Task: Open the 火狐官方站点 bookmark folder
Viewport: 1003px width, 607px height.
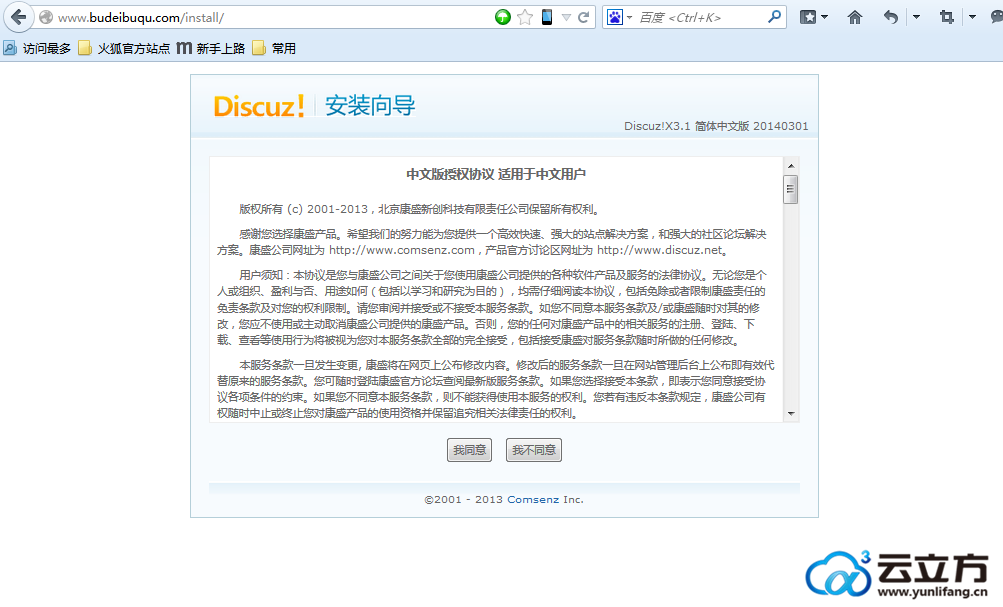Action: [124, 49]
